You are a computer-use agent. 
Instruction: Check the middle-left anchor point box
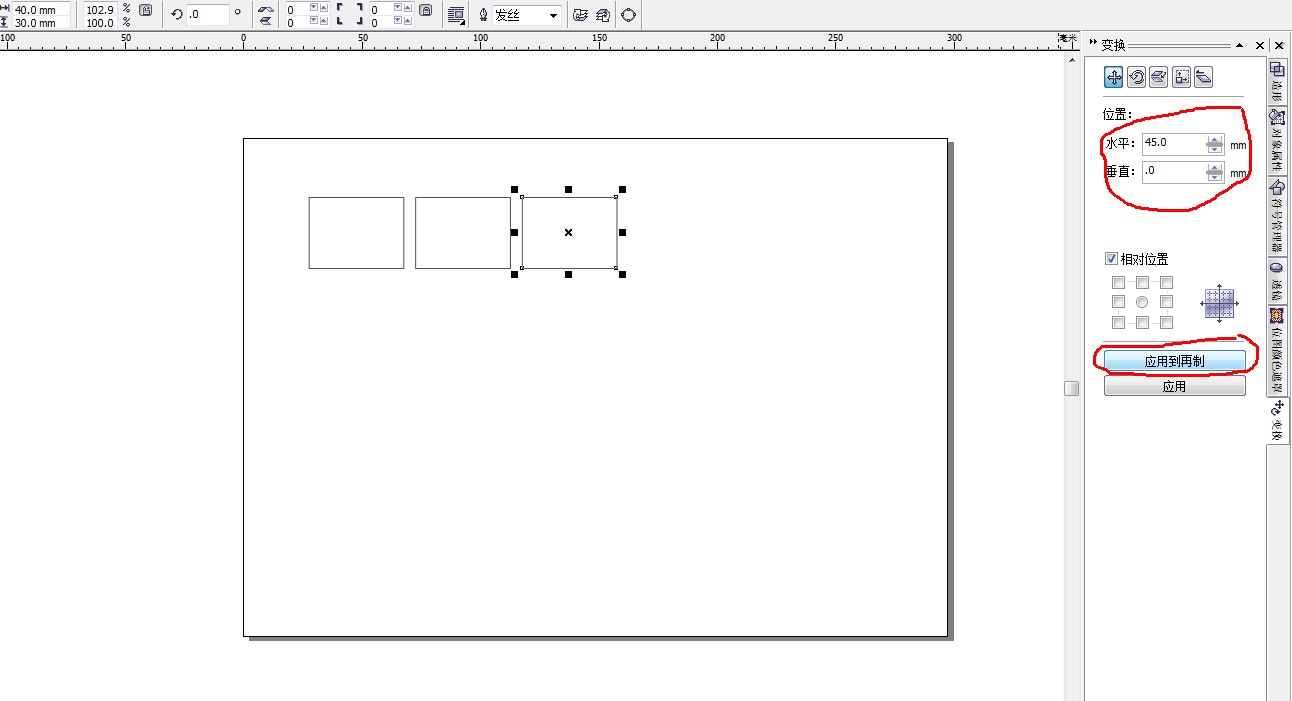(x=1118, y=301)
